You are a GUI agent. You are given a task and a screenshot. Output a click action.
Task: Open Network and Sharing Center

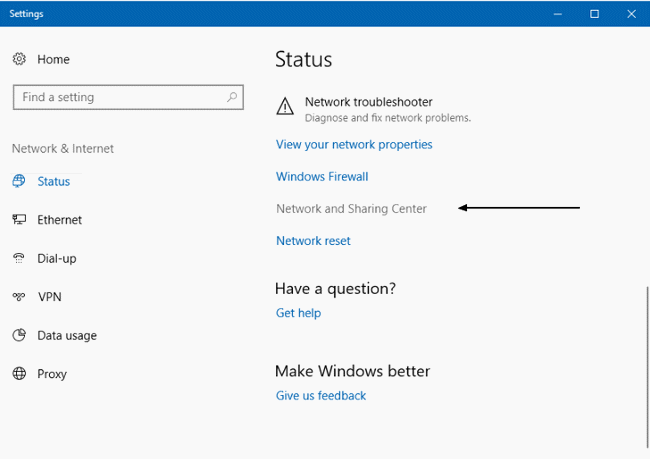351,209
